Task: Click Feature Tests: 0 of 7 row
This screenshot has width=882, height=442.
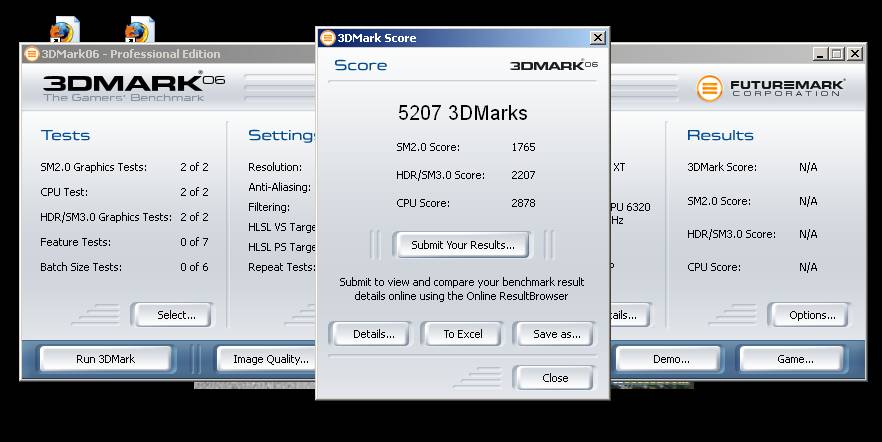Action: point(124,242)
